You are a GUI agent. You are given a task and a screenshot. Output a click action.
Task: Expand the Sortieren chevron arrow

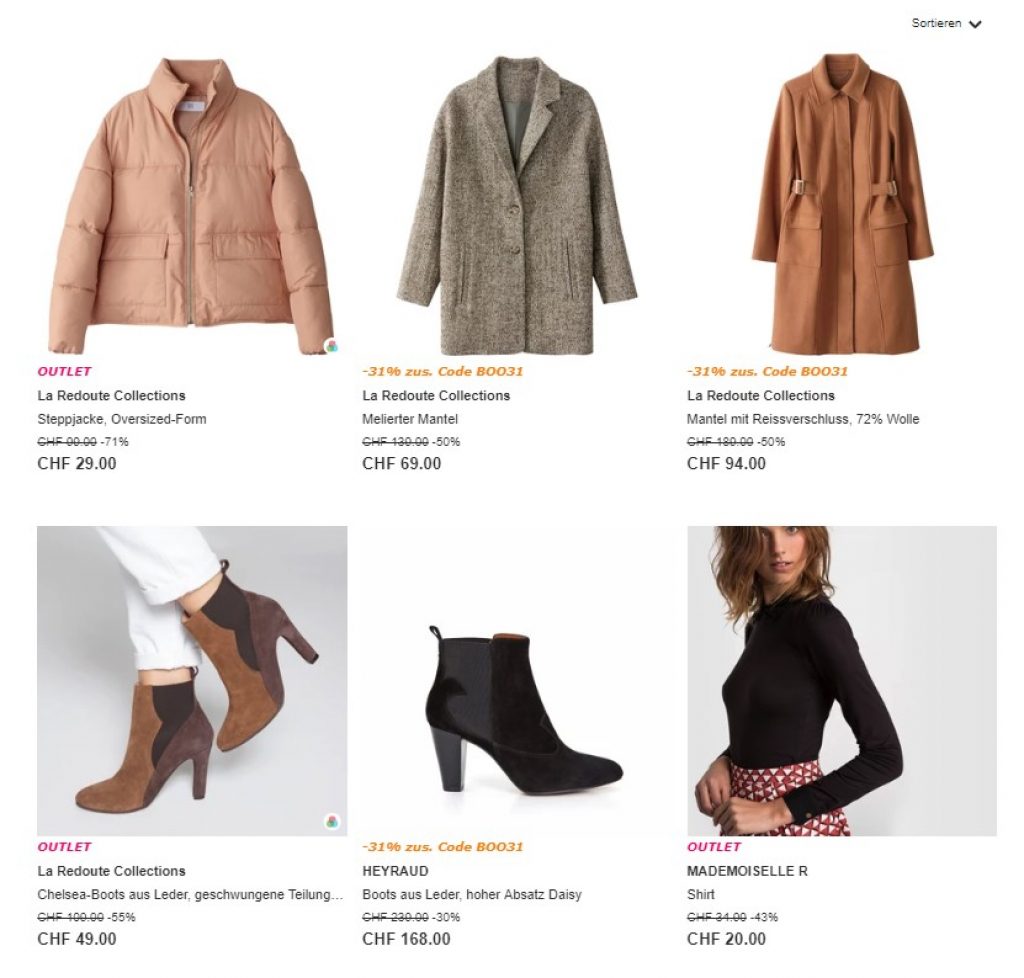click(975, 24)
